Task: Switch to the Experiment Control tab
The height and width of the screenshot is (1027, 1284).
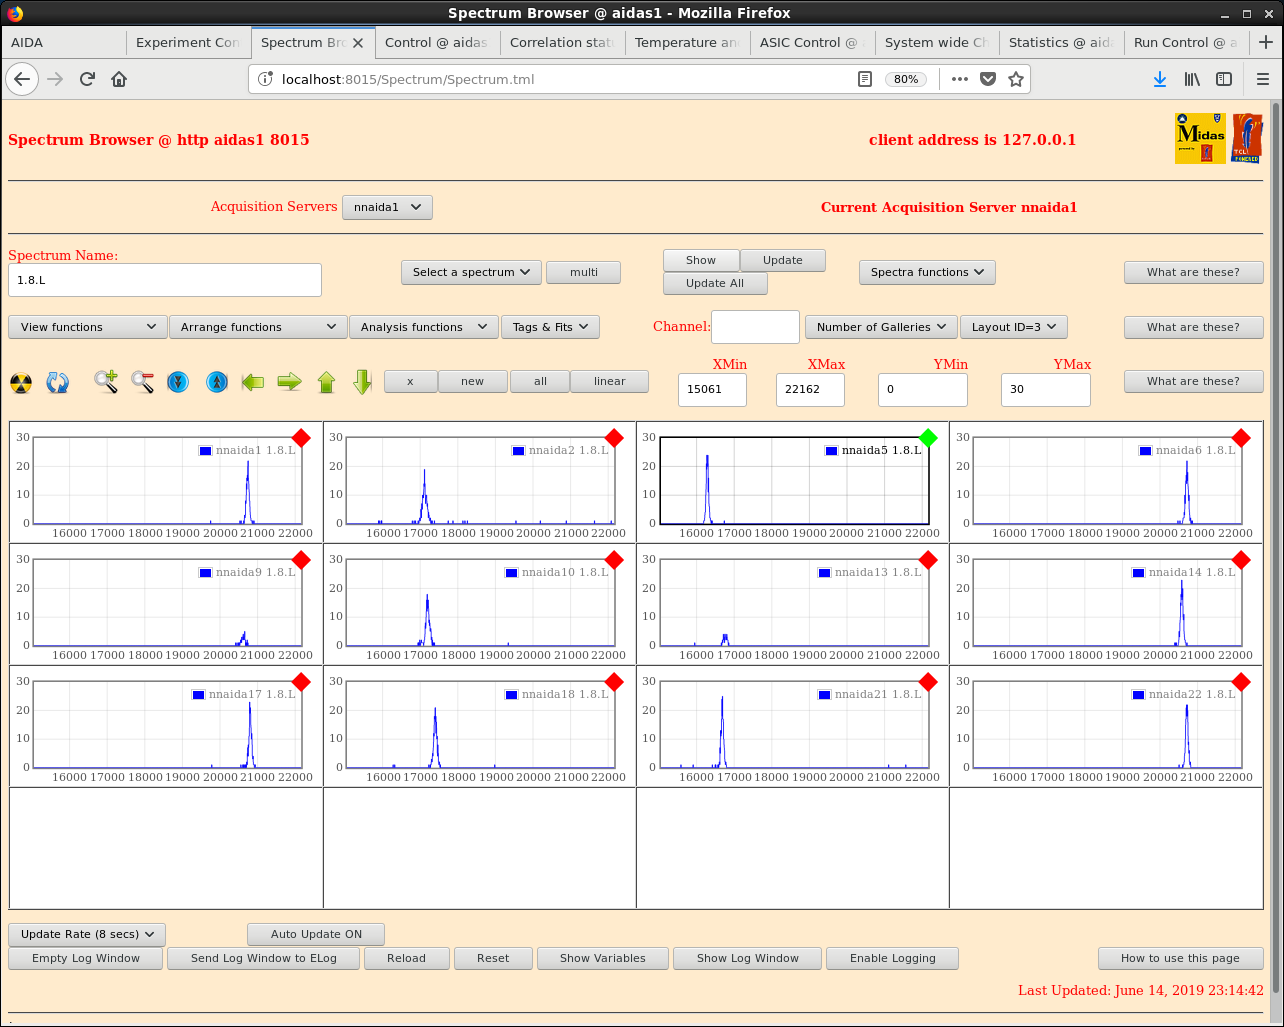Action: (188, 42)
